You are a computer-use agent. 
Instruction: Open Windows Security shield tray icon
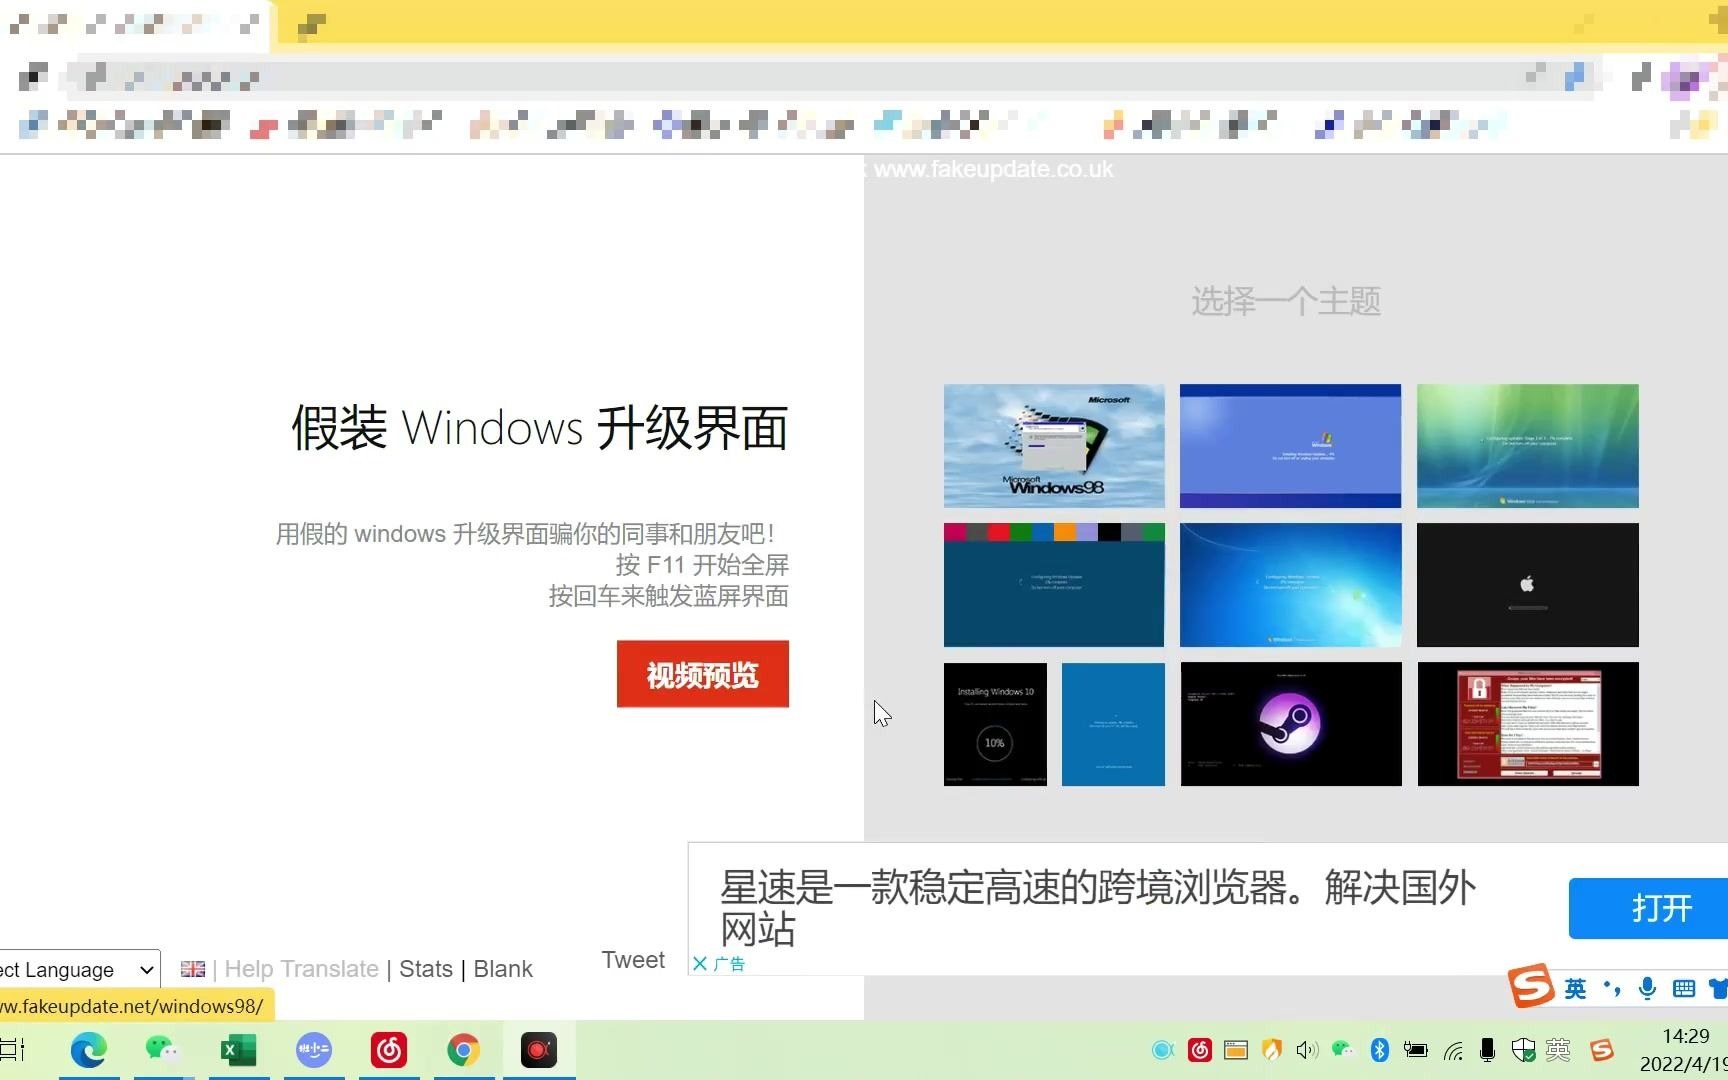[x=1523, y=1050]
